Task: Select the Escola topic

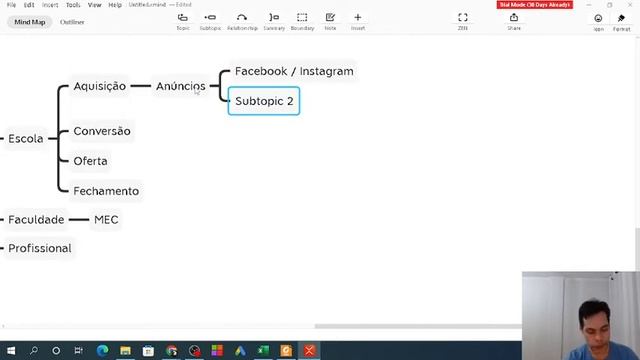Action: (26, 138)
